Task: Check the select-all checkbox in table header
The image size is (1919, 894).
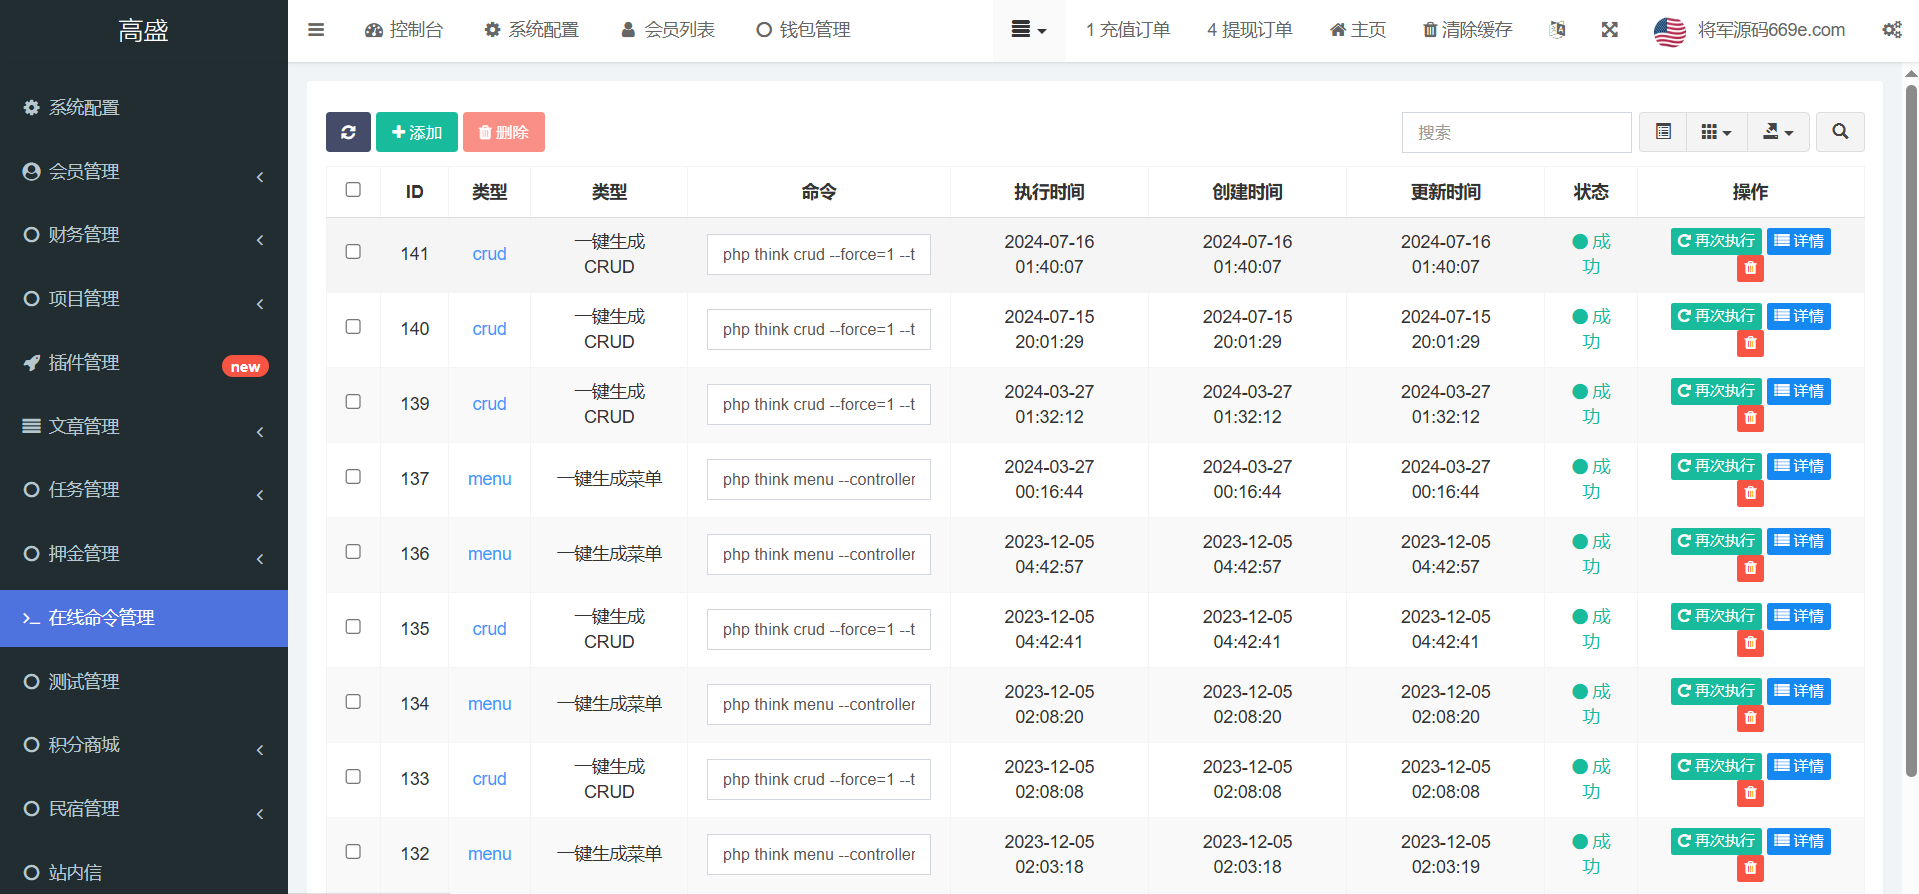Action: coord(353,190)
